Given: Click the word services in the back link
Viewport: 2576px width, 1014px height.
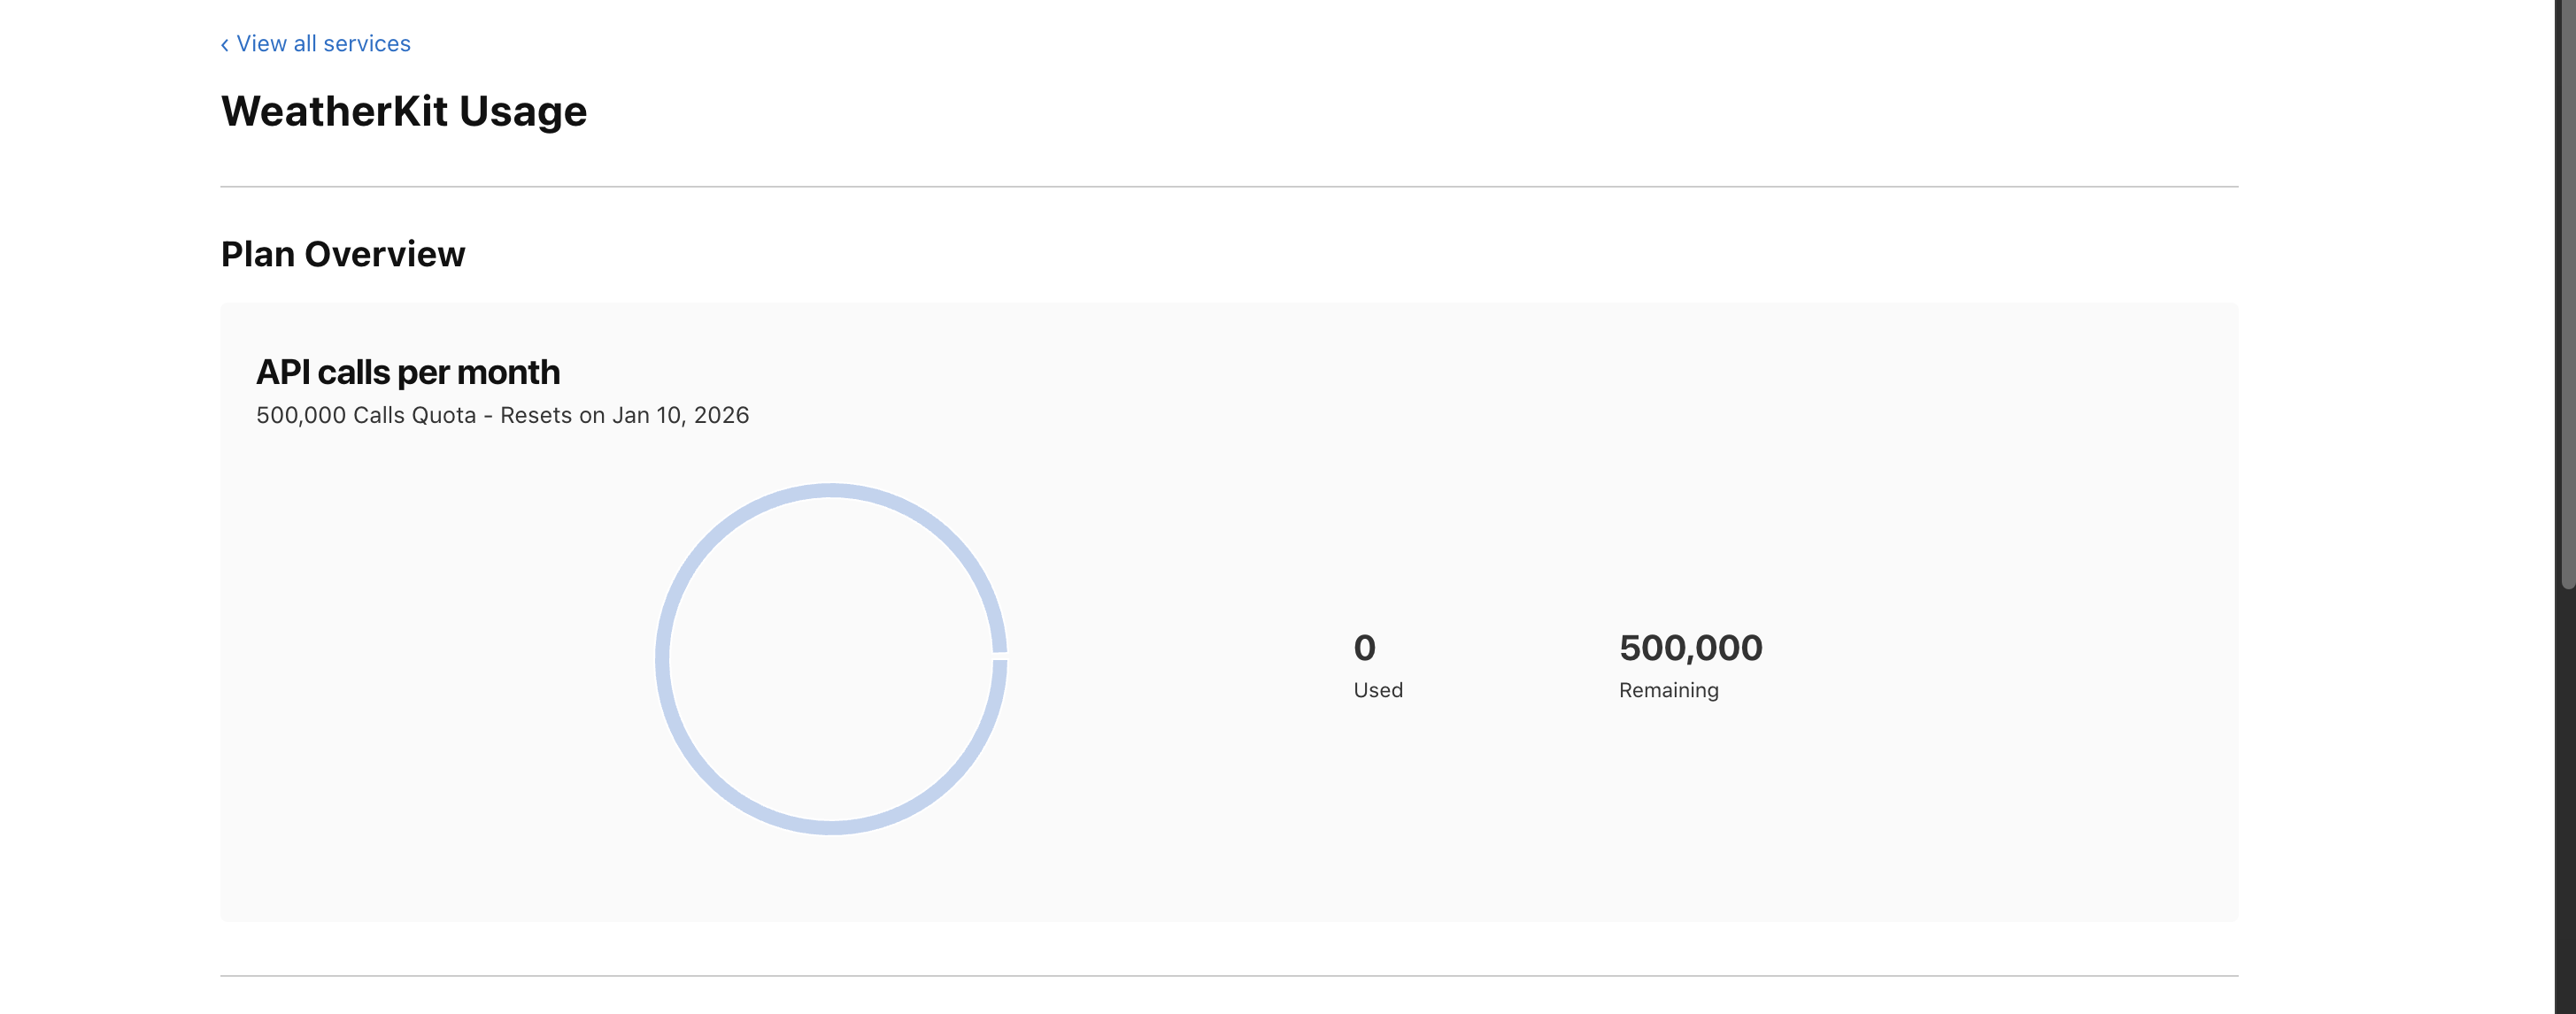Looking at the screenshot, I should coord(367,44).
